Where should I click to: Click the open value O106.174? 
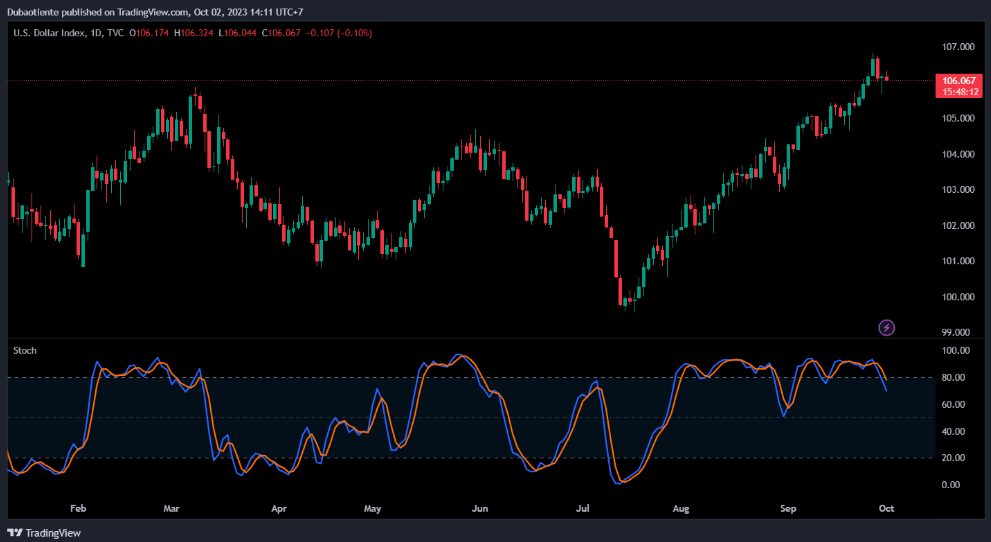149,33
